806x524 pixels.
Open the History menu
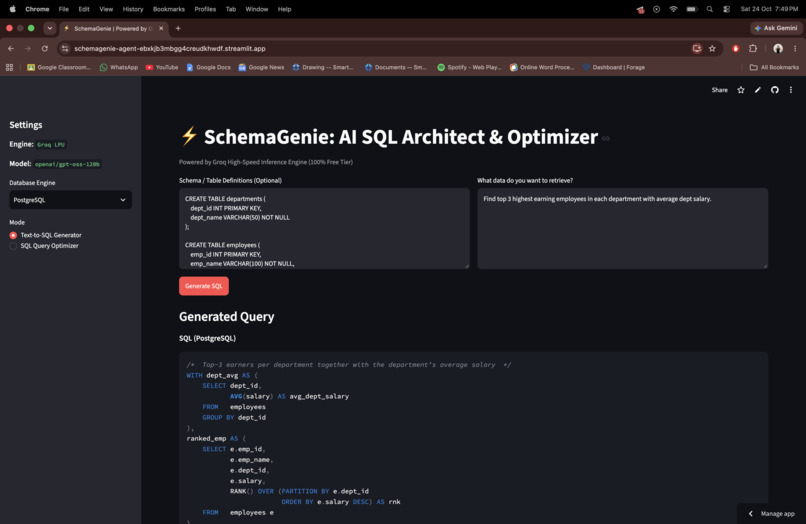[133, 9]
